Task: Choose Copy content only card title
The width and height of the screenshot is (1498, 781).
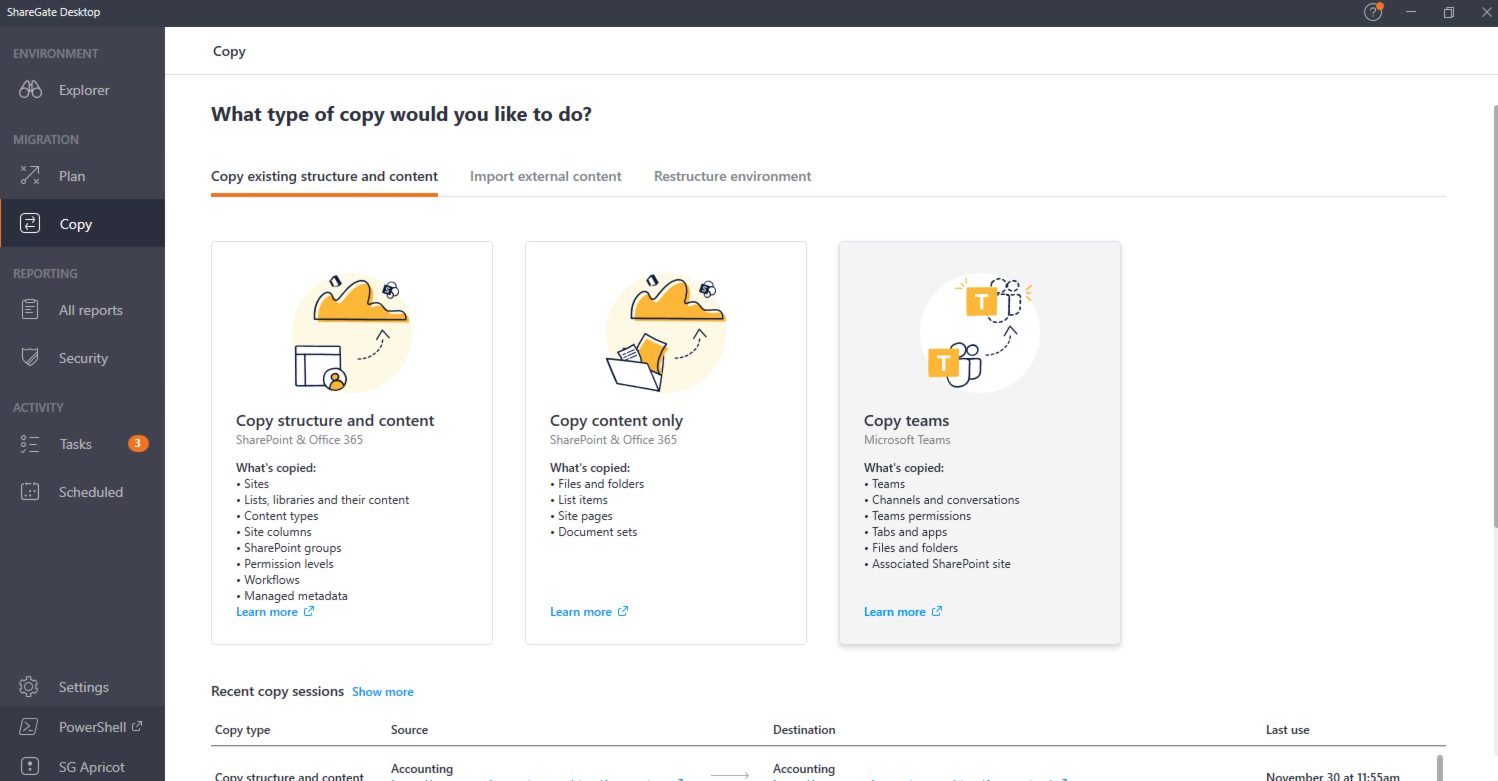Action: tap(616, 421)
